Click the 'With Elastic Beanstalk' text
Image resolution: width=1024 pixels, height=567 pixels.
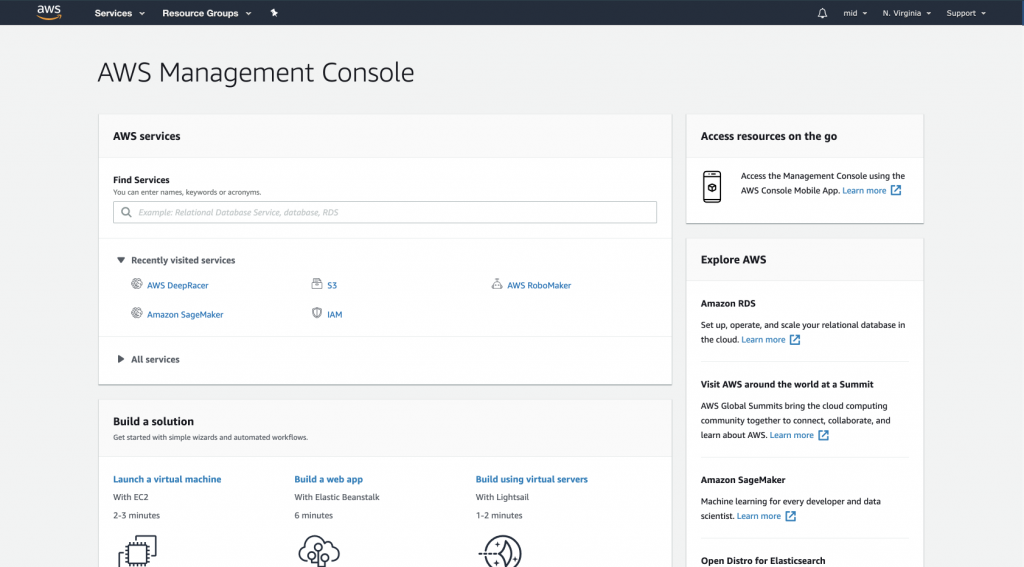pyautogui.click(x=336, y=497)
